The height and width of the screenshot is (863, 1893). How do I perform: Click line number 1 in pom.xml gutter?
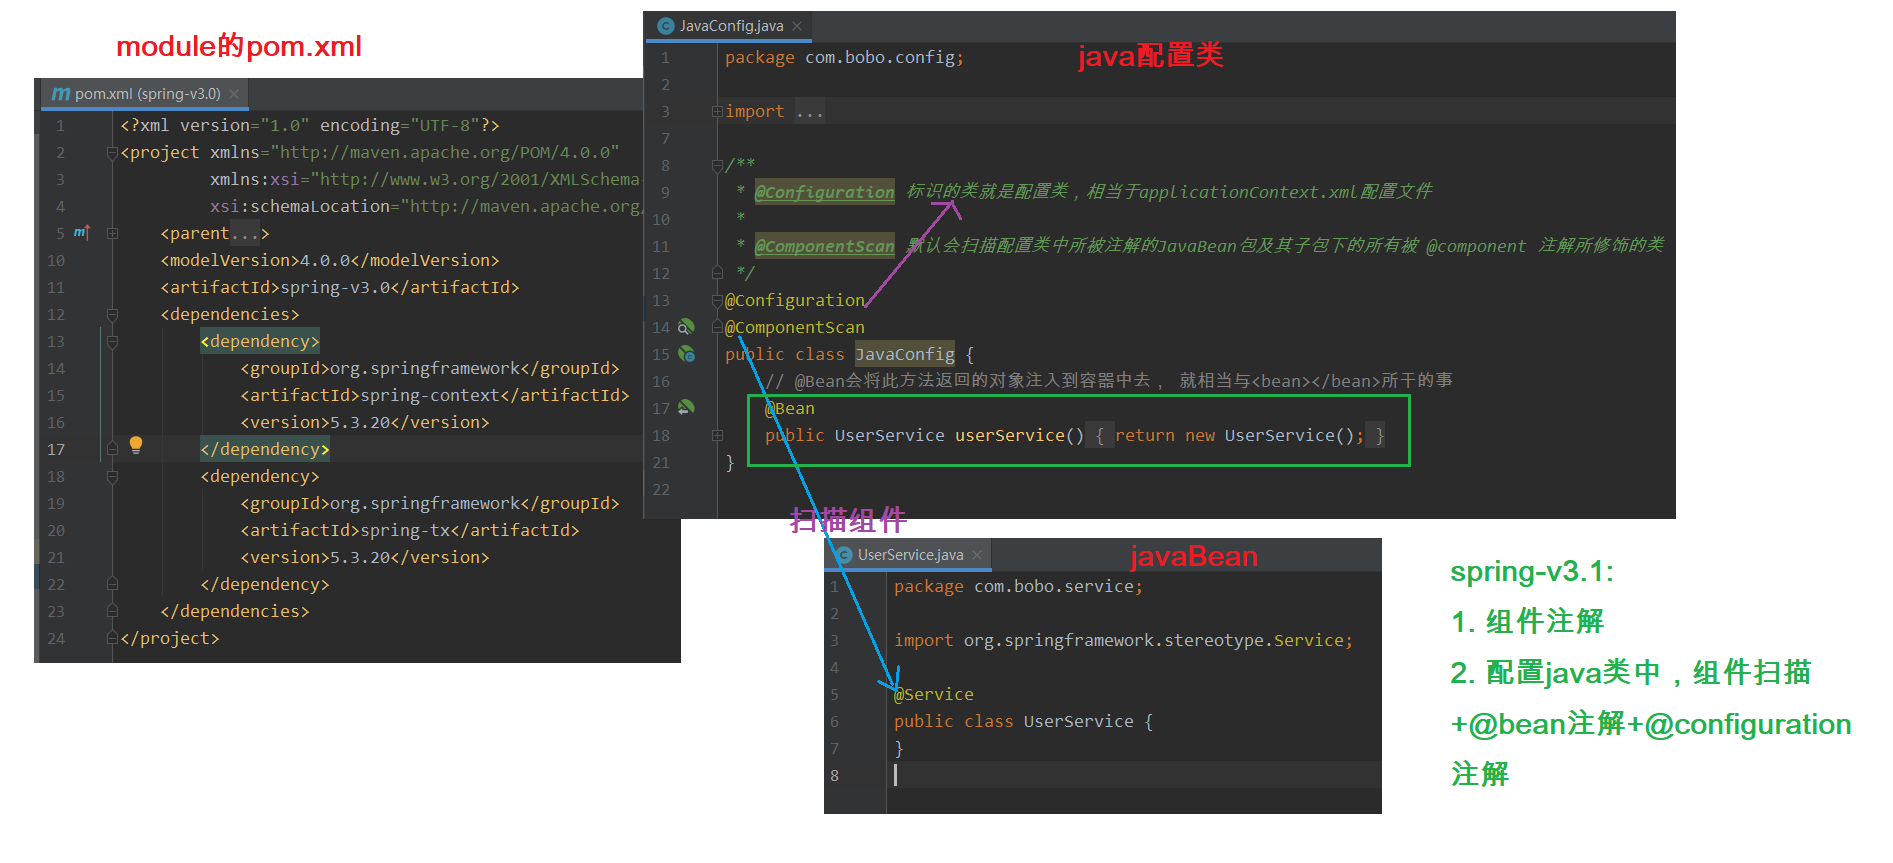60,125
